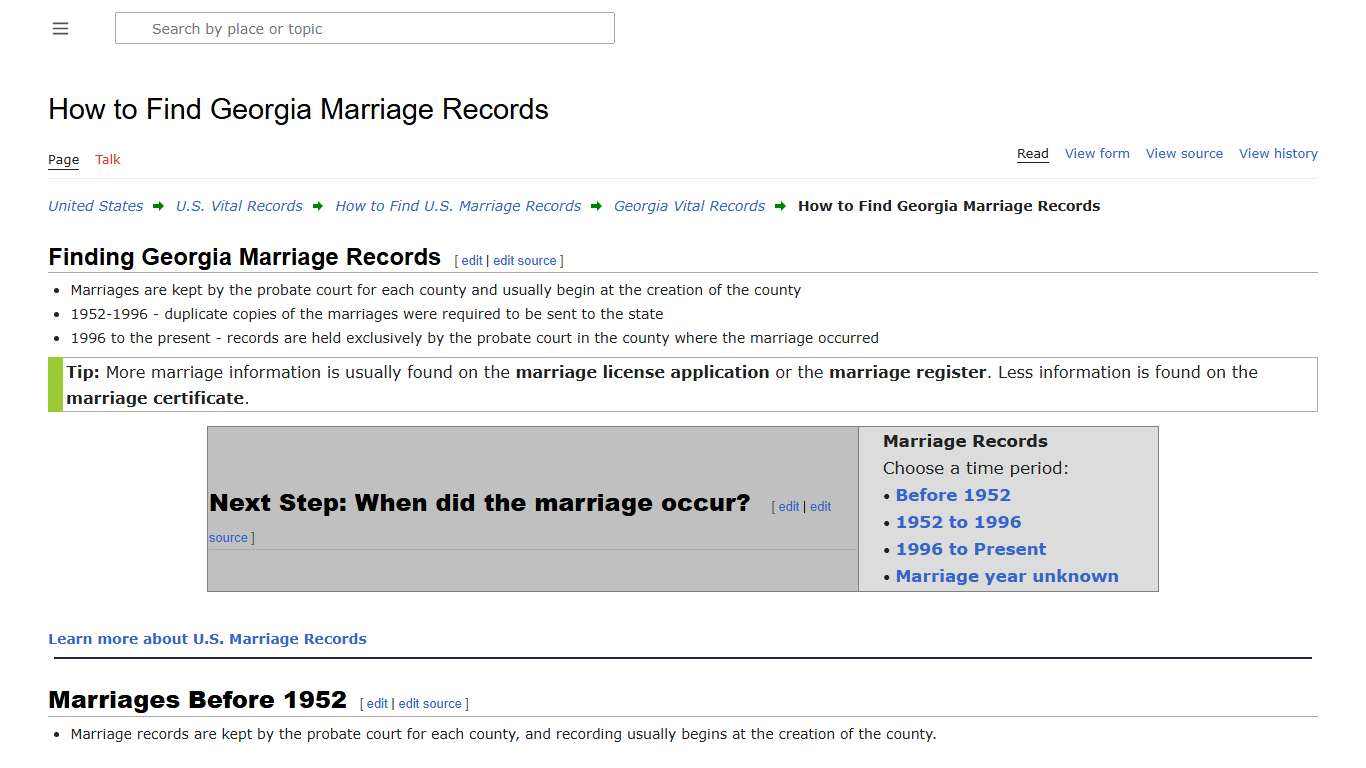Select the 1996 to Present option
1366x768 pixels.
coord(970,548)
